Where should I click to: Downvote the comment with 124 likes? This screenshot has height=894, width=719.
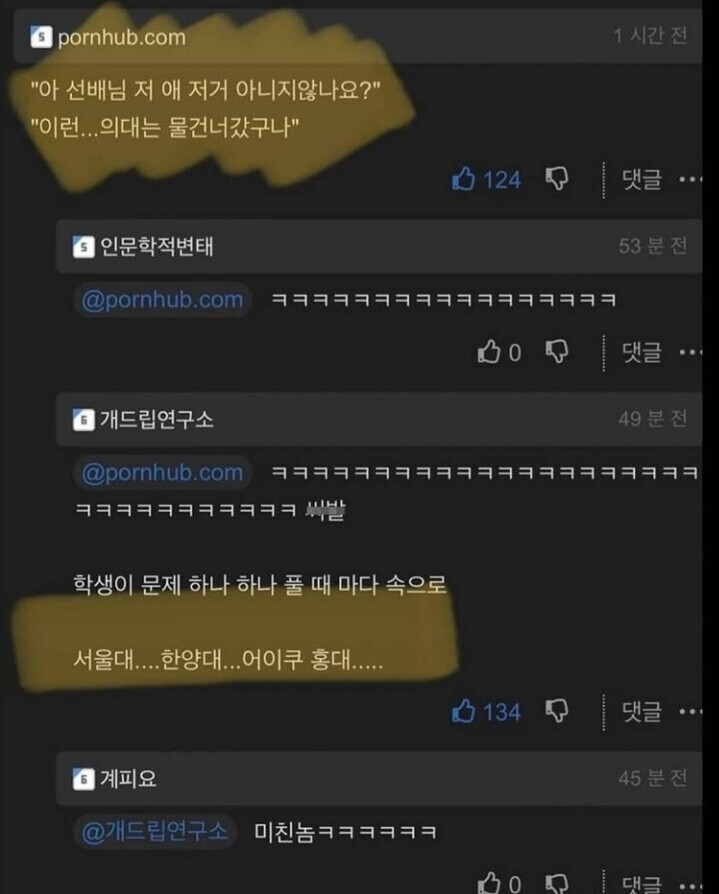pos(557,179)
